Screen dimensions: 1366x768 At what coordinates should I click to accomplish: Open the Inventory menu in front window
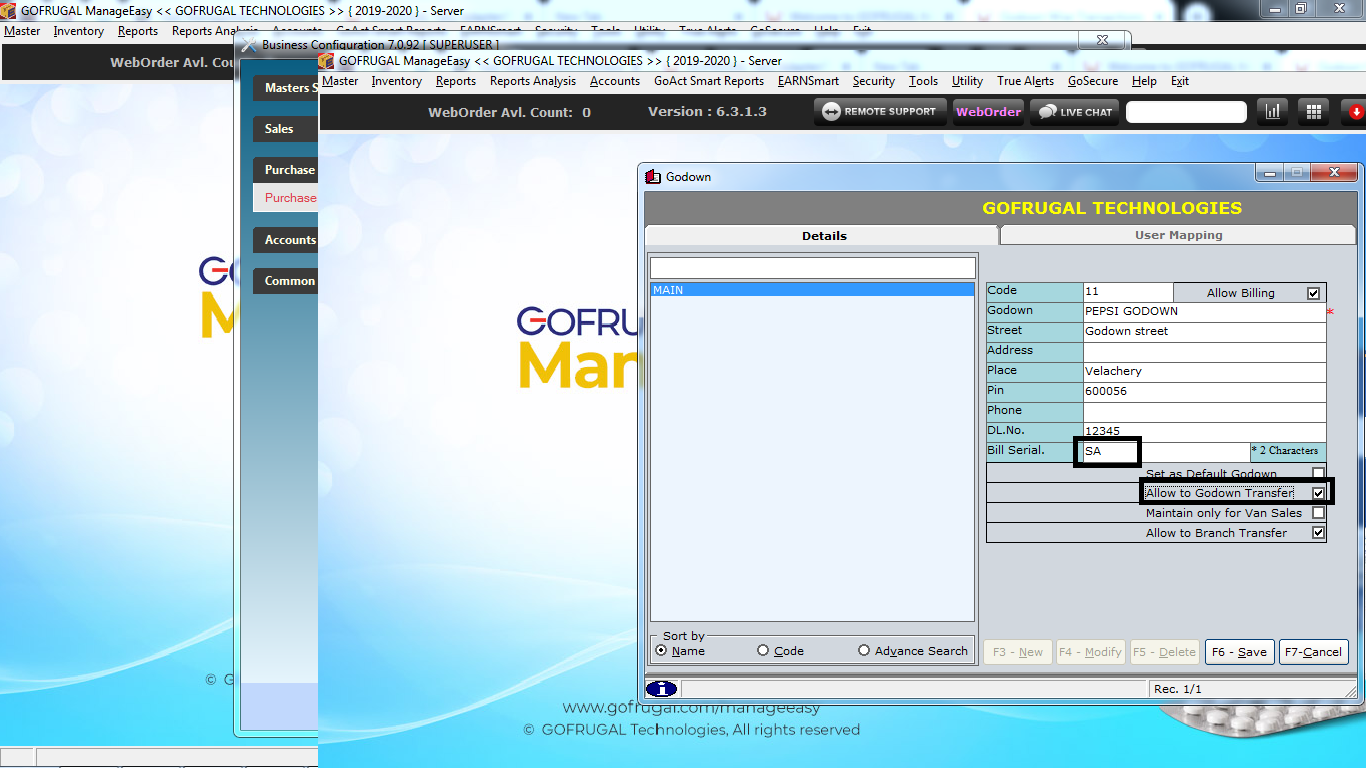(x=396, y=81)
